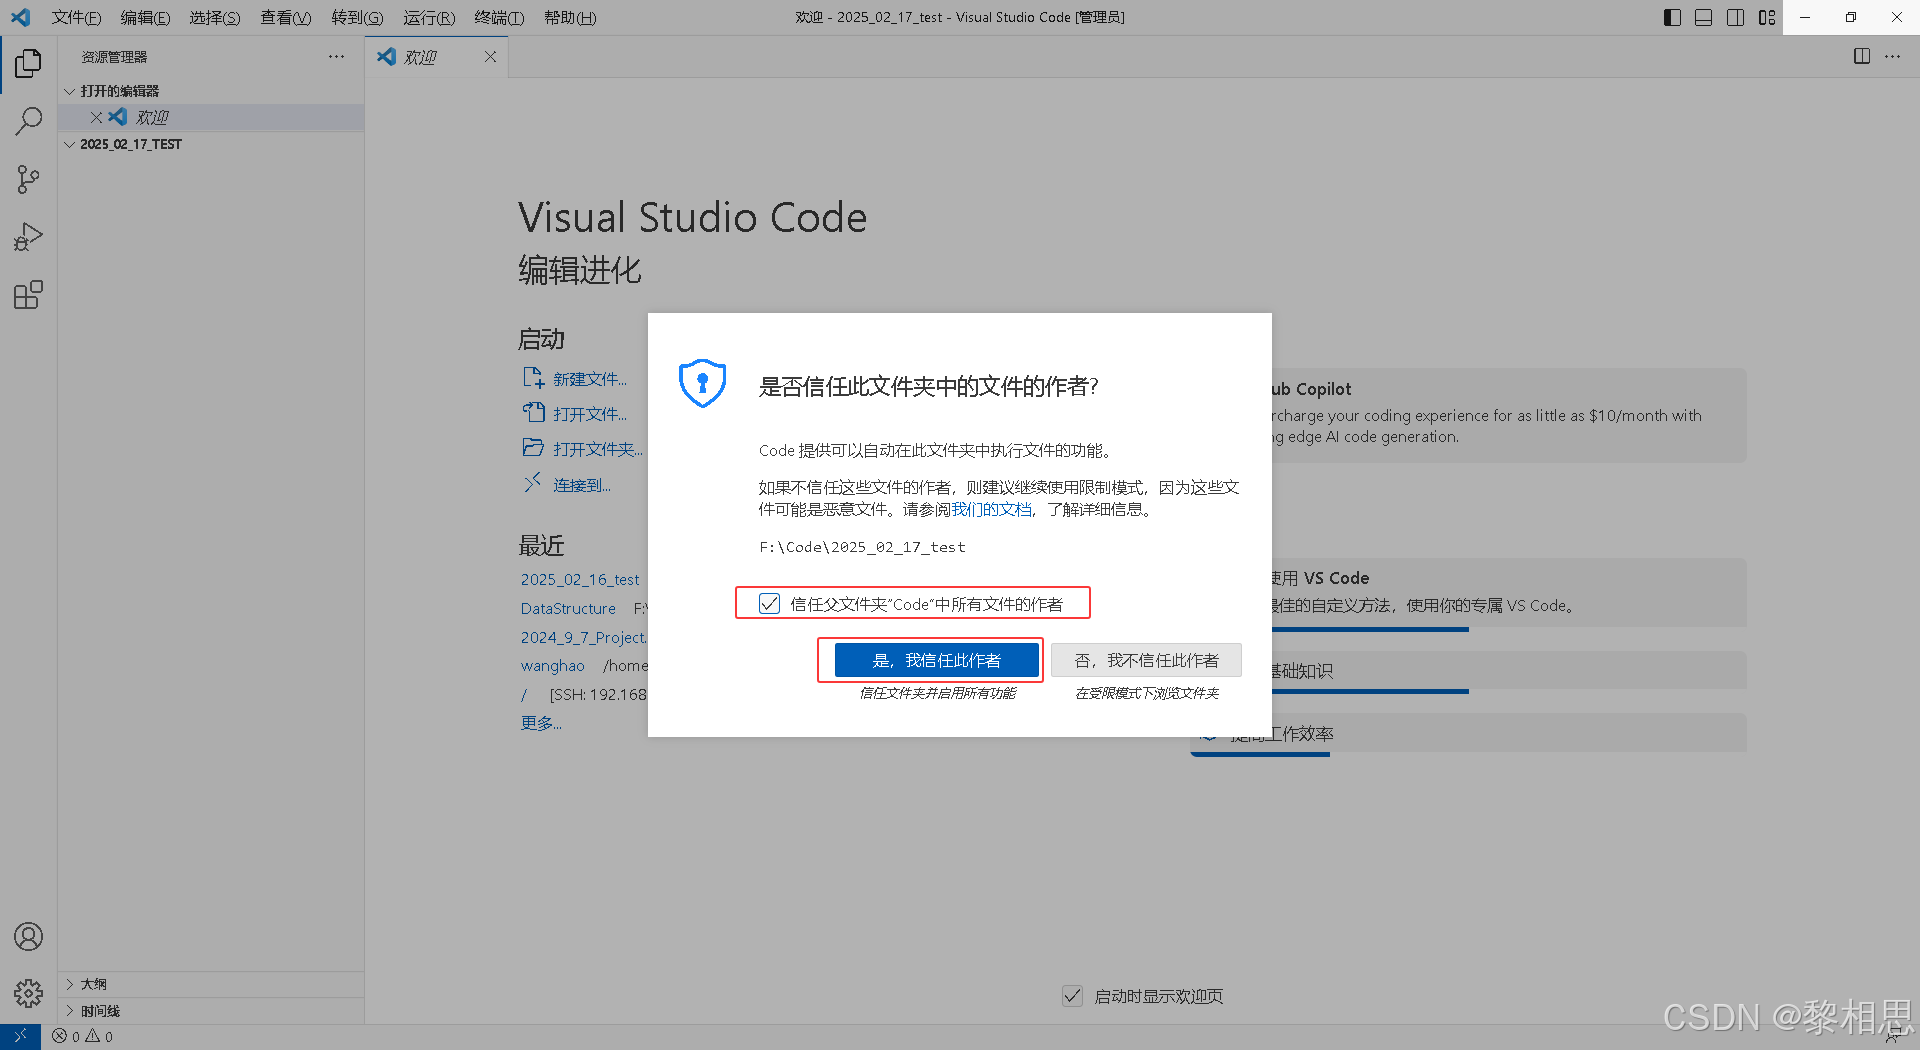Click the 新建文件 file icon
The image size is (1920, 1050).
[x=533, y=378]
